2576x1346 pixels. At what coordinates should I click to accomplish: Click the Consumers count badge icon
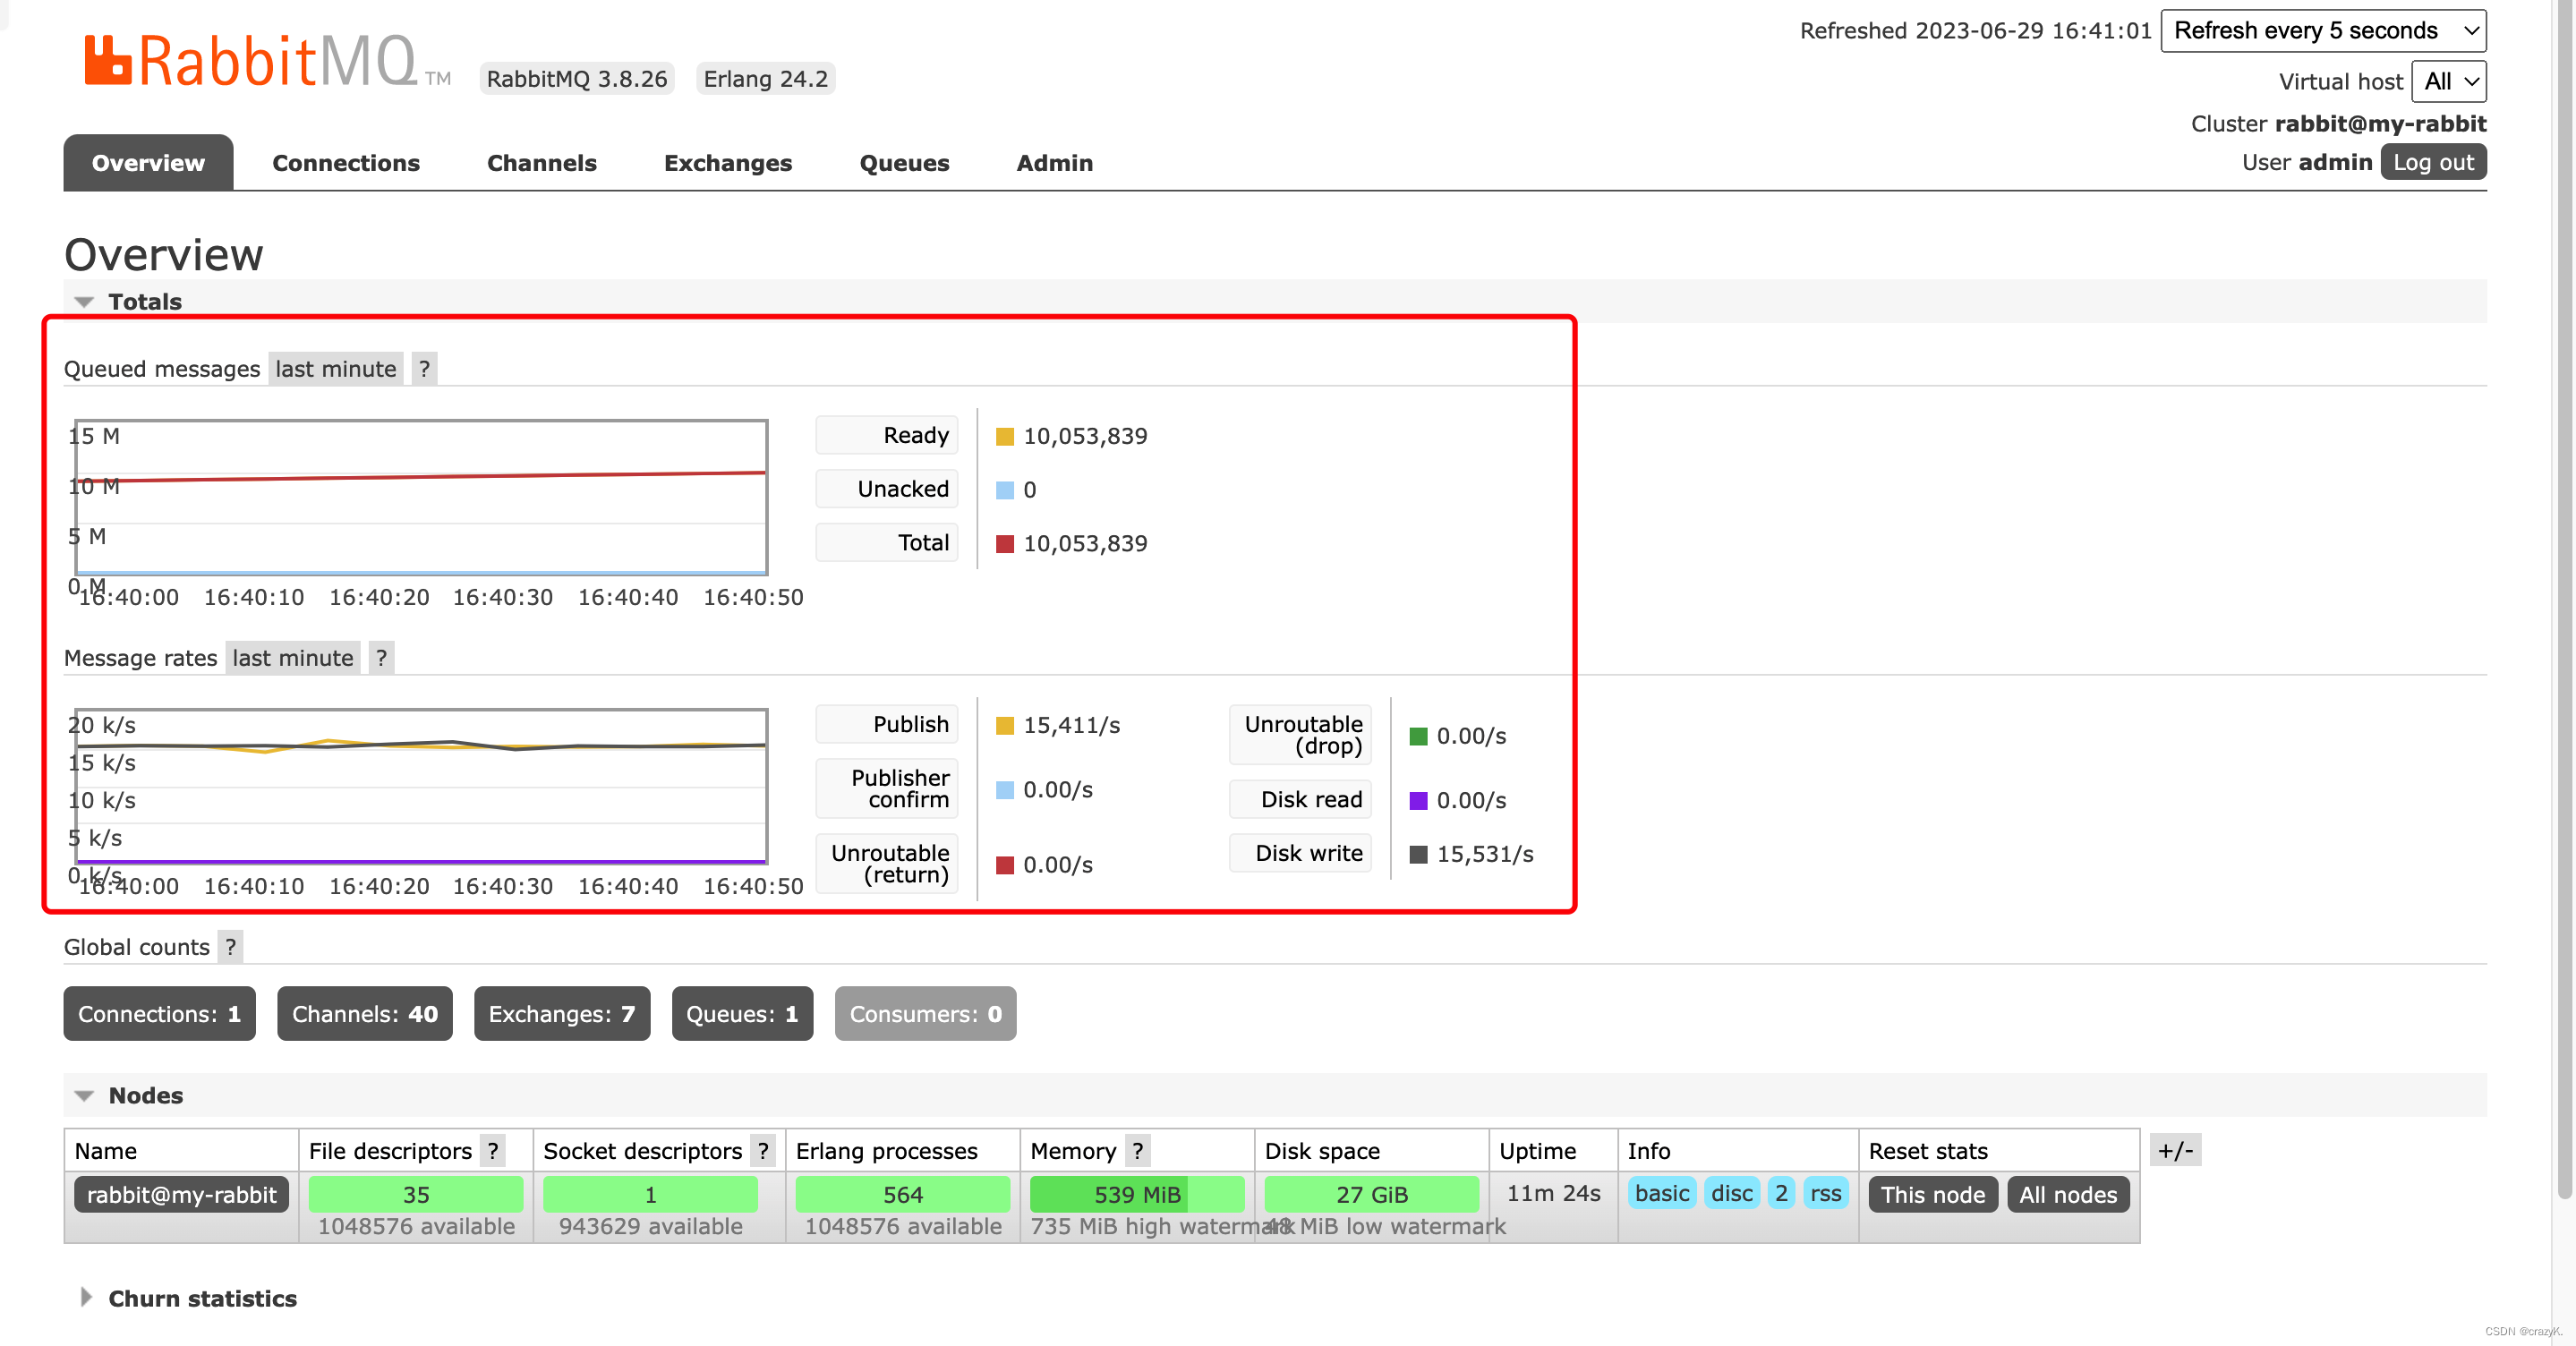point(925,1012)
